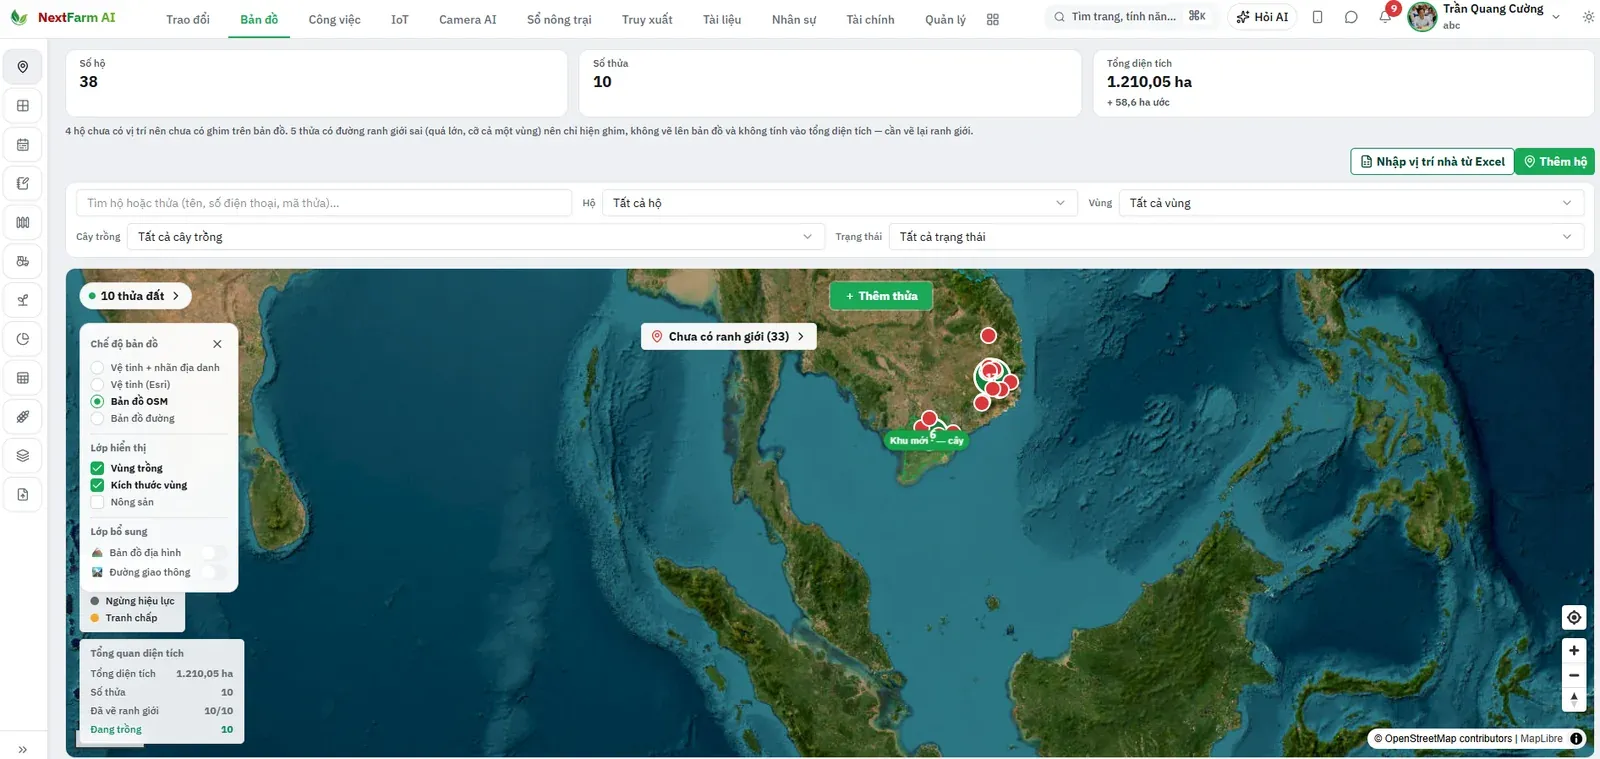Open the Truy xuất tab
This screenshot has width=1600, height=759.
click(647, 20)
